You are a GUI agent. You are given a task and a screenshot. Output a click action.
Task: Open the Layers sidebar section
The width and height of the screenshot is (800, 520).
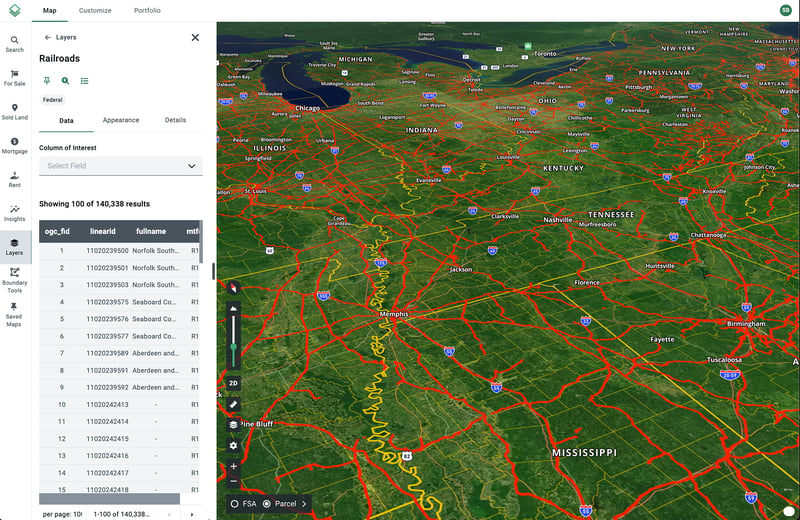click(x=15, y=247)
